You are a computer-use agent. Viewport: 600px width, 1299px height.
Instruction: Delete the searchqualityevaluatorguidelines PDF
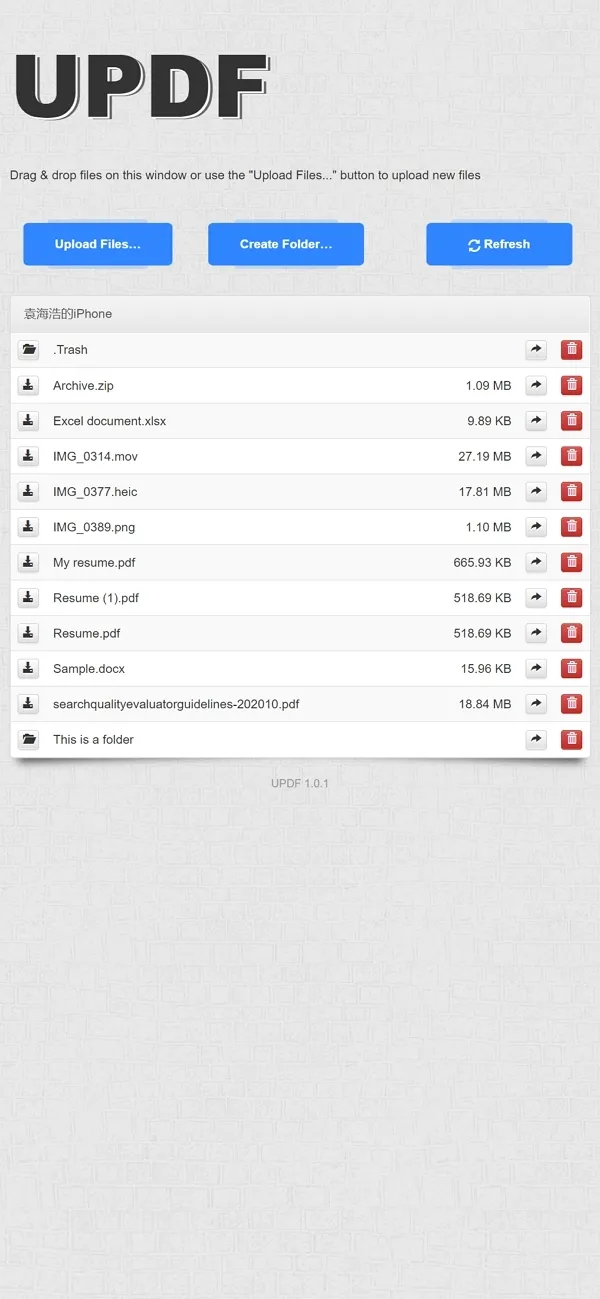click(571, 704)
